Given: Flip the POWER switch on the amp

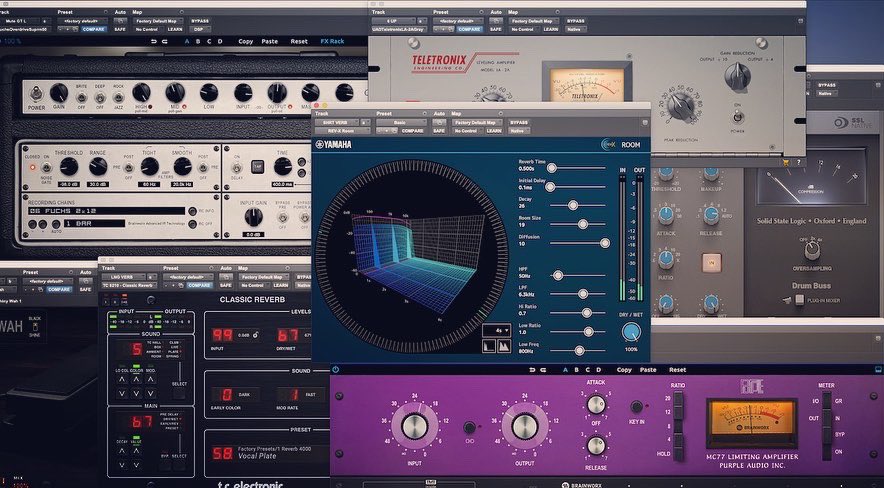Looking at the screenshot, I should coord(37,92).
